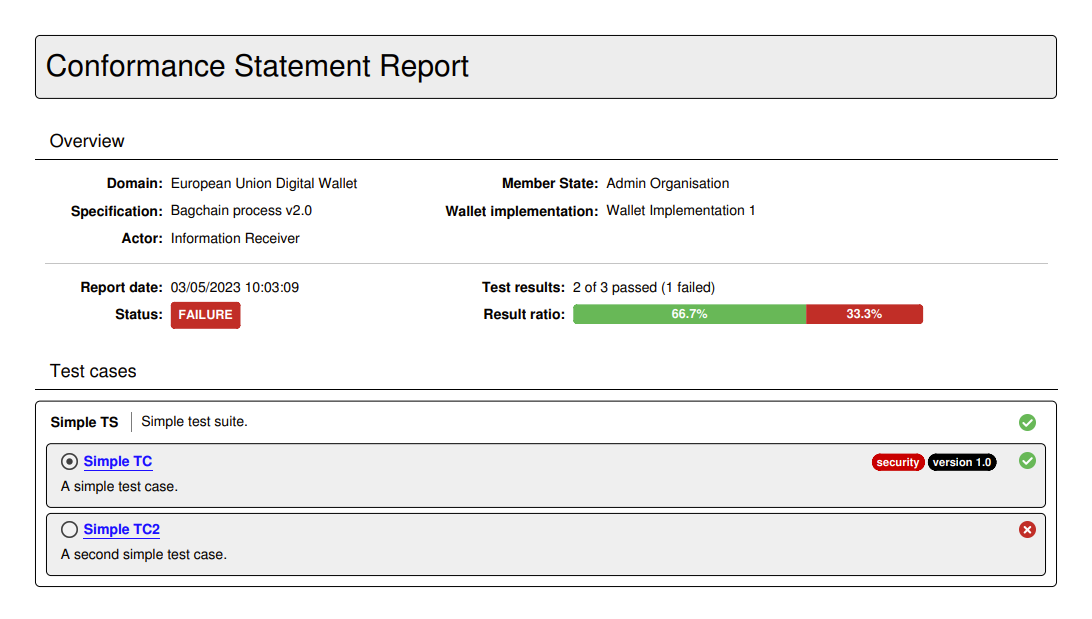Collapse the Simple TC test case panel

[117, 461]
